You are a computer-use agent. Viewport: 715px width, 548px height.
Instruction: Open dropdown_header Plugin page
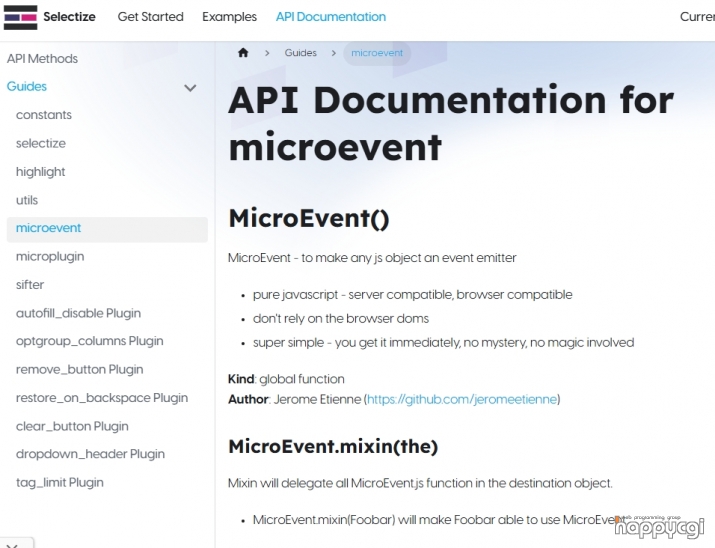click(90, 454)
